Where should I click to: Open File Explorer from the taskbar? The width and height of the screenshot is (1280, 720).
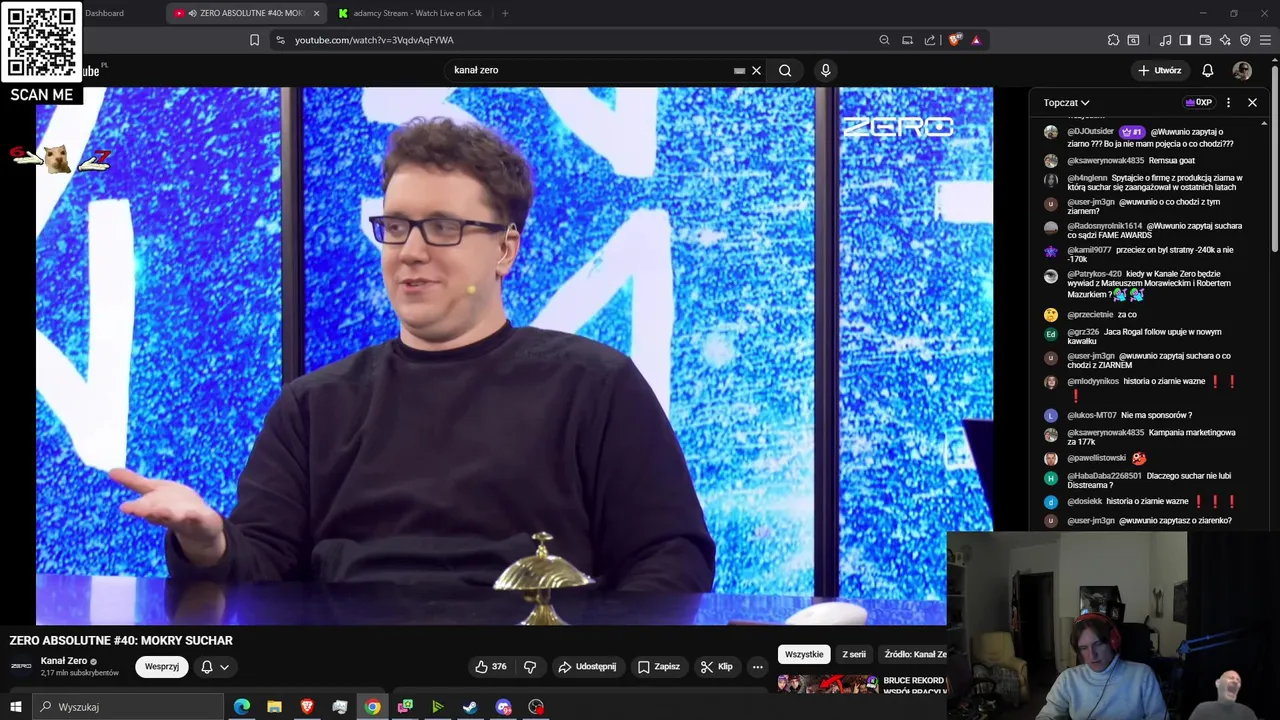click(274, 707)
